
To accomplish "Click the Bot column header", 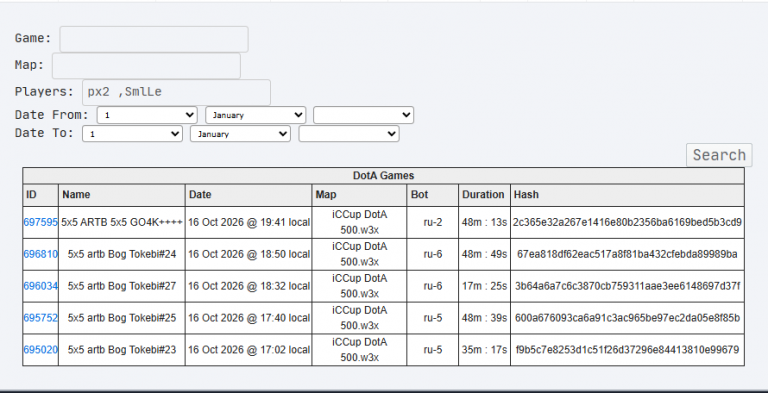I will point(432,195).
